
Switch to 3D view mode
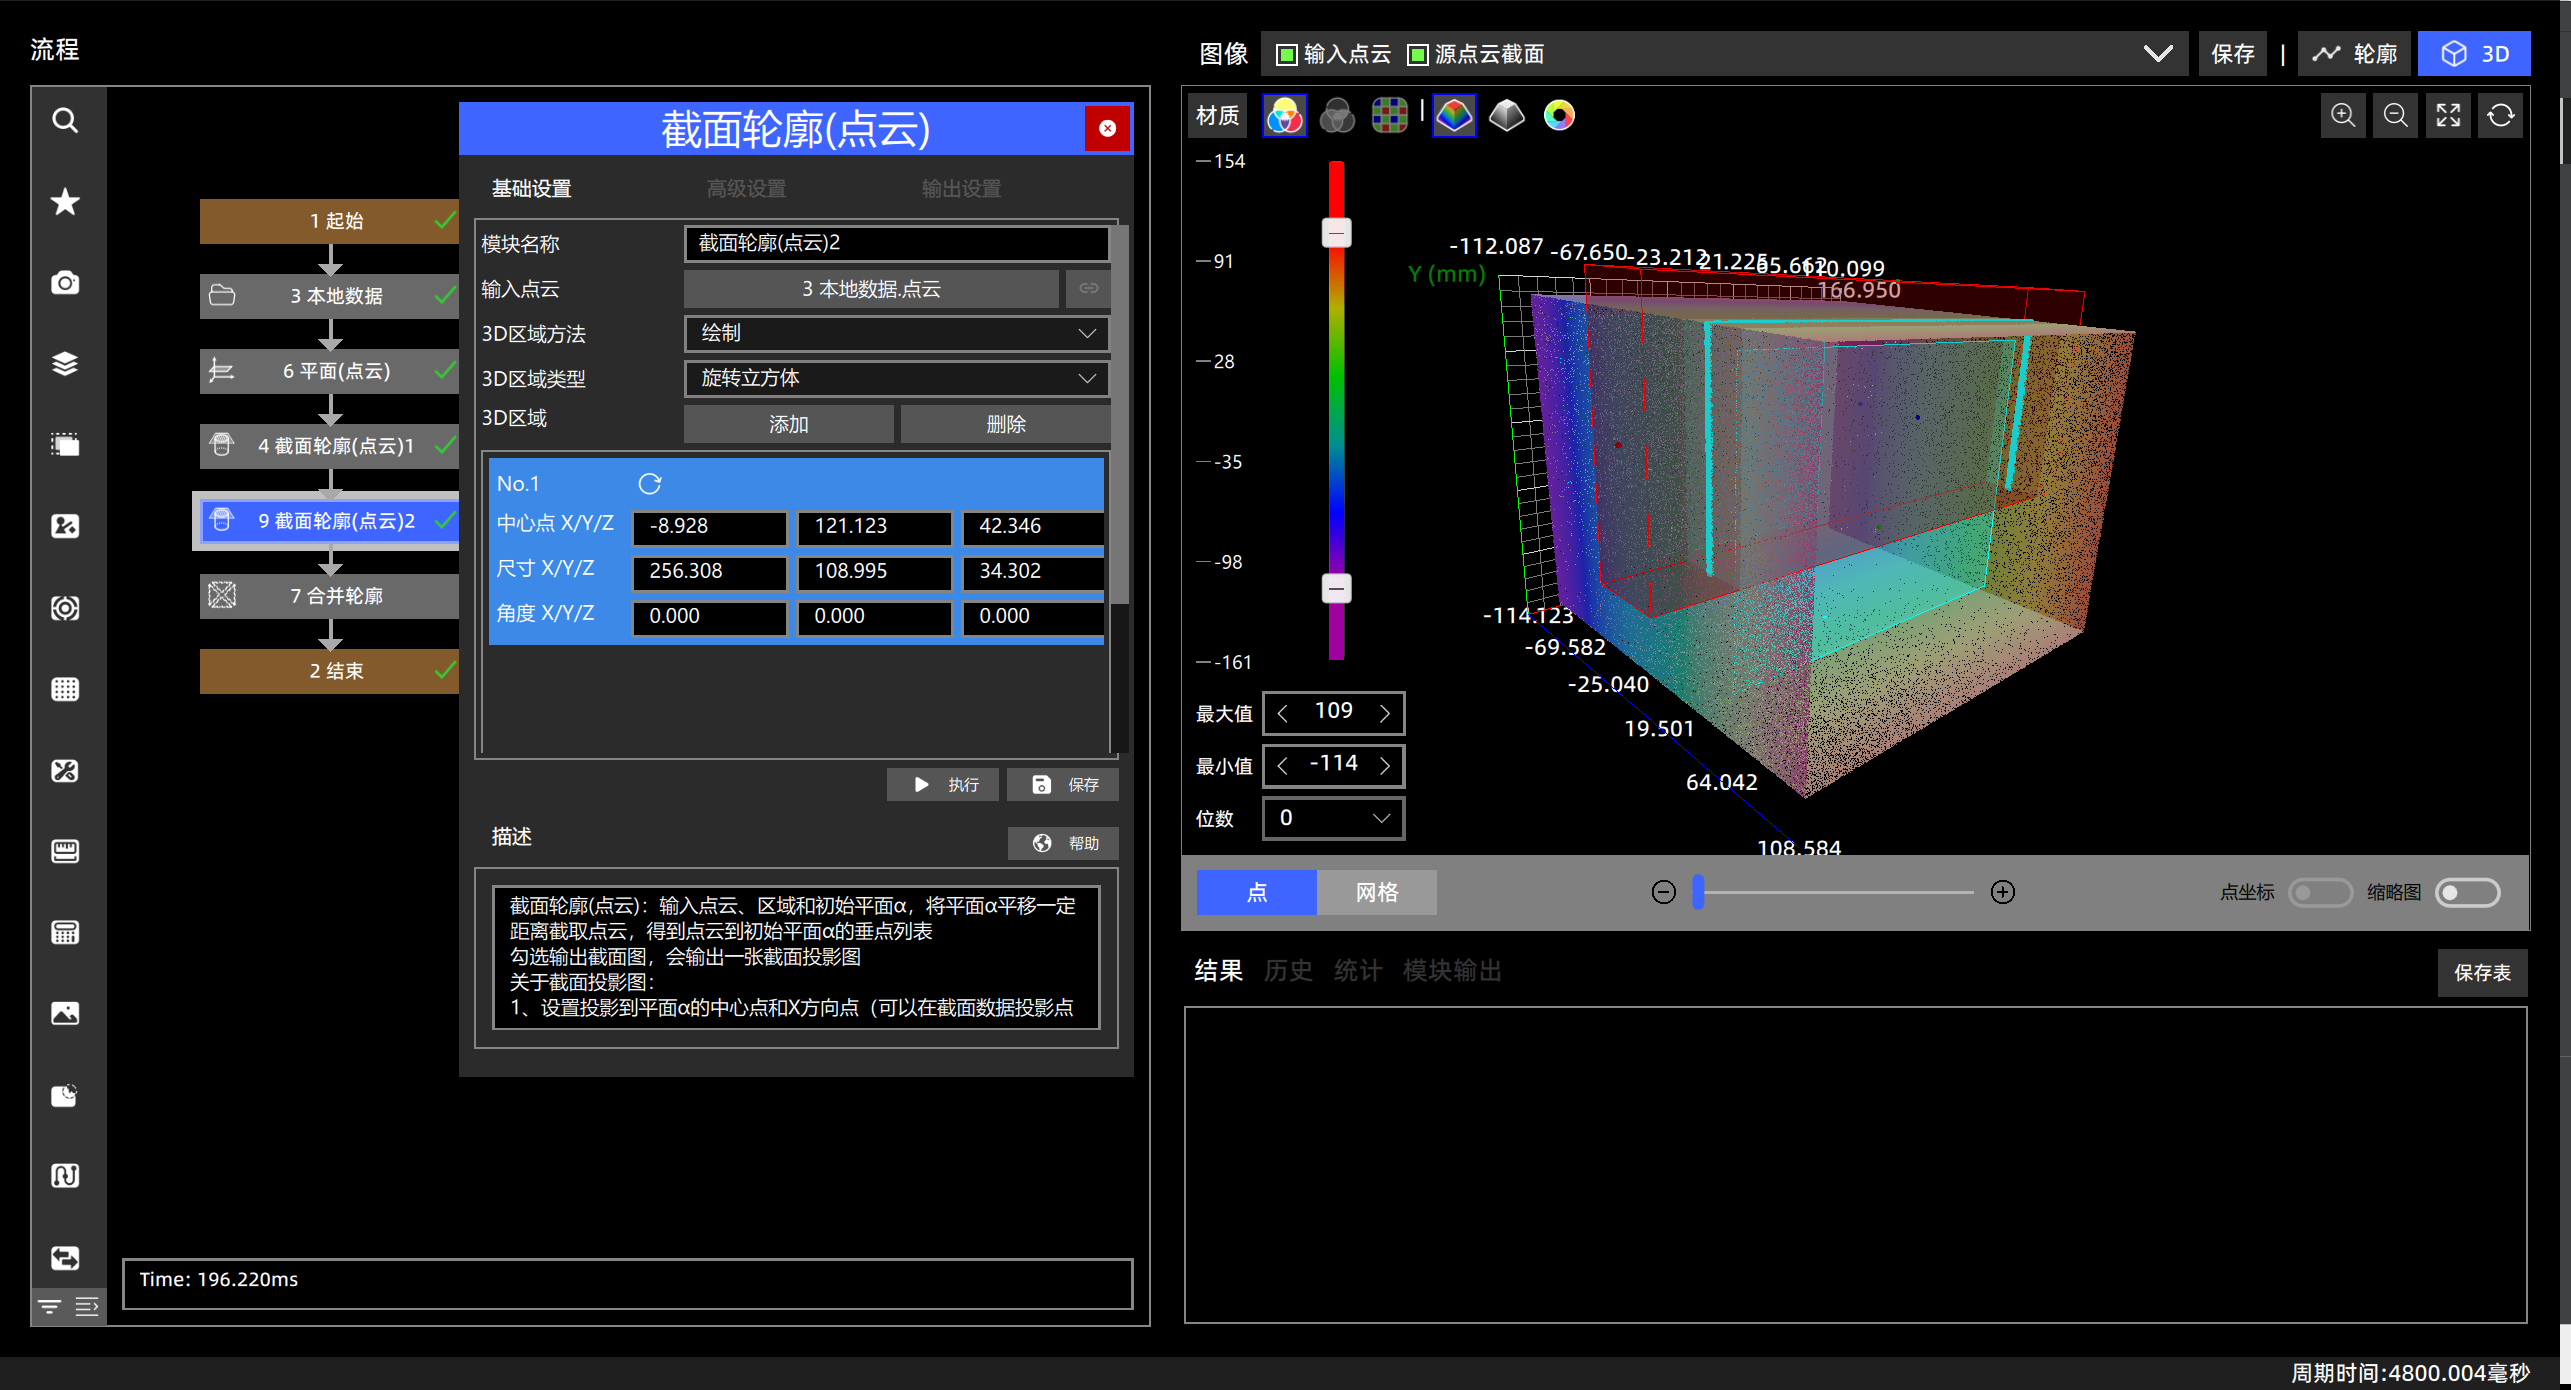(2474, 54)
